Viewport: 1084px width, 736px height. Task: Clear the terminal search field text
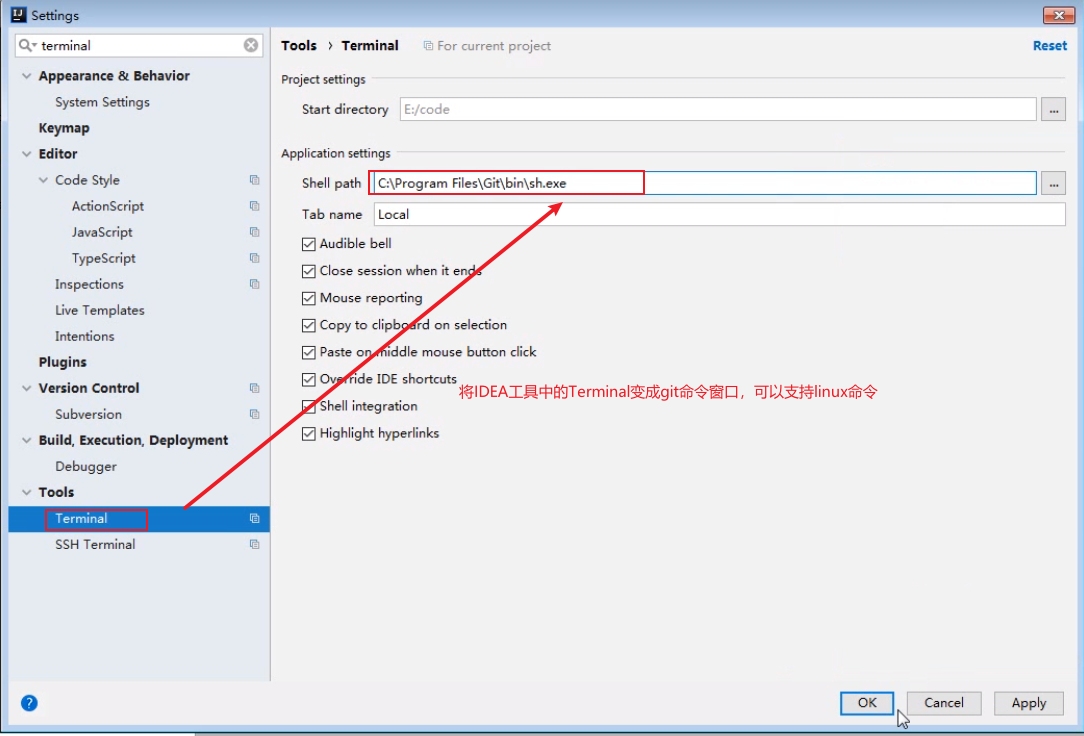[x=251, y=45]
